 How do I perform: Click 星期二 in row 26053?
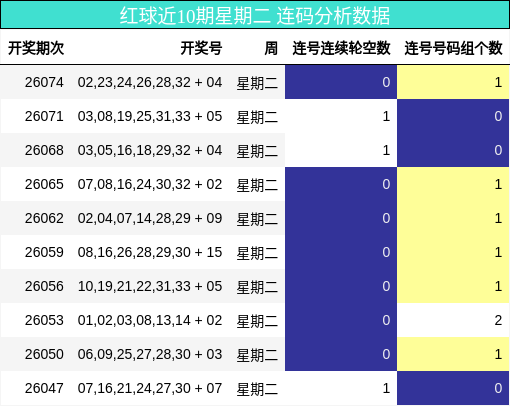(257, 321)
